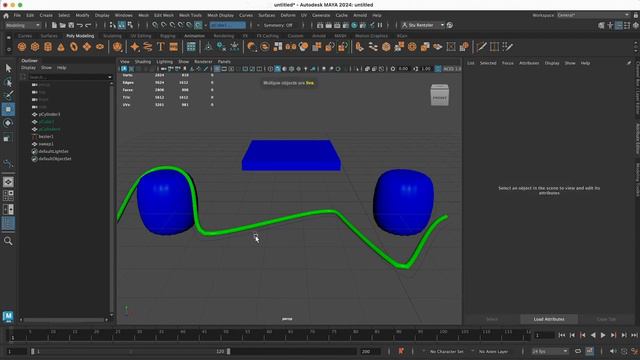640x360 pixels.
Task: Open the Attribute Editor Focus menu
Action: click(507, 63)
